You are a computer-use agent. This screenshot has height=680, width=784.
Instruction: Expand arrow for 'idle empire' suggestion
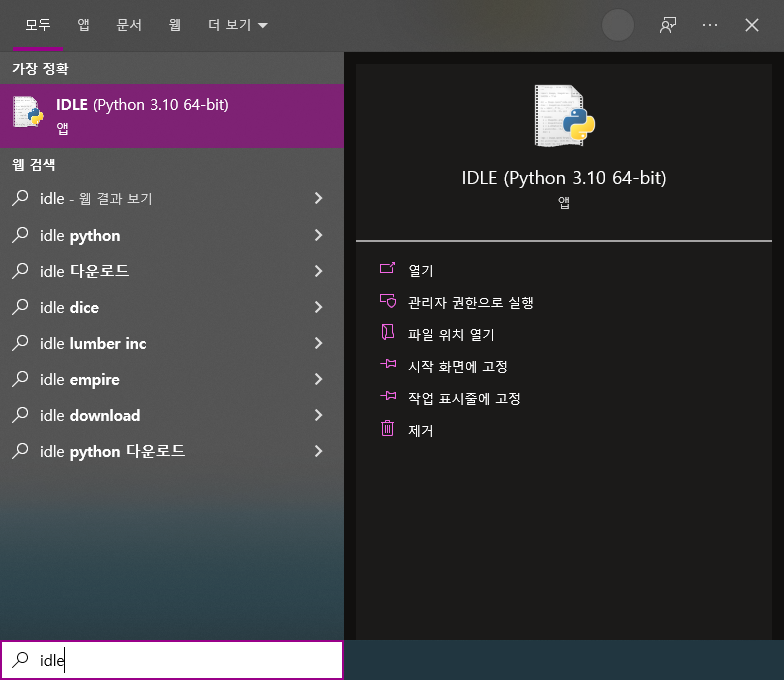[x=318, y=379]
